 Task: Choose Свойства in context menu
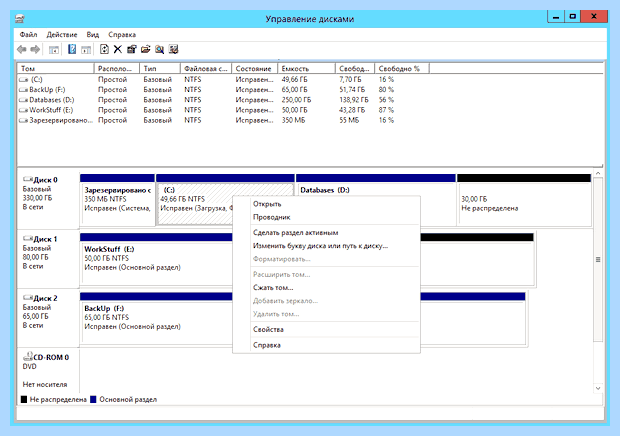click(x=326, y=329)
